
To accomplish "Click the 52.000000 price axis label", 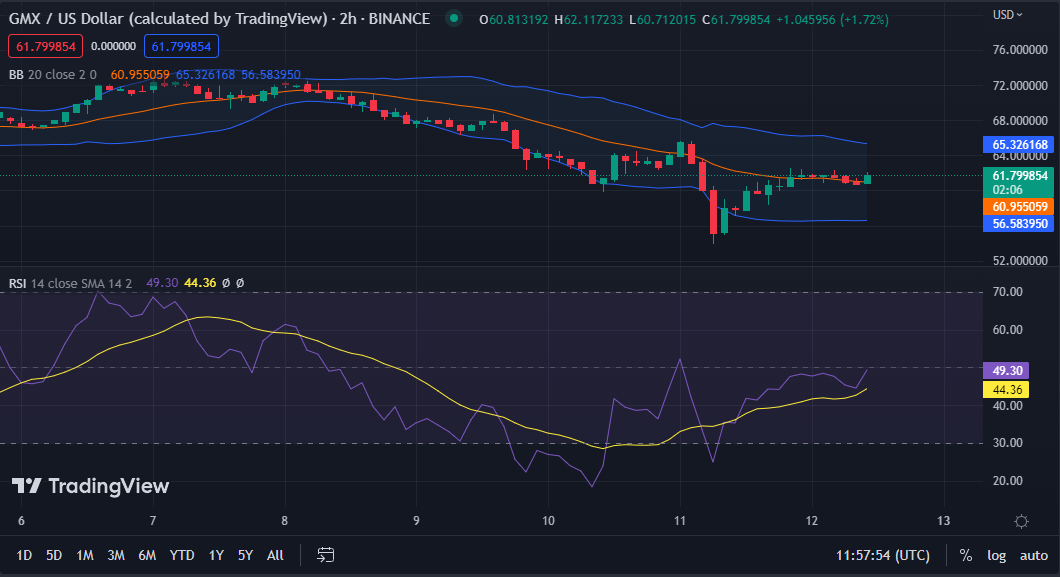I will pyautogui.click(x=1020, y=261).
